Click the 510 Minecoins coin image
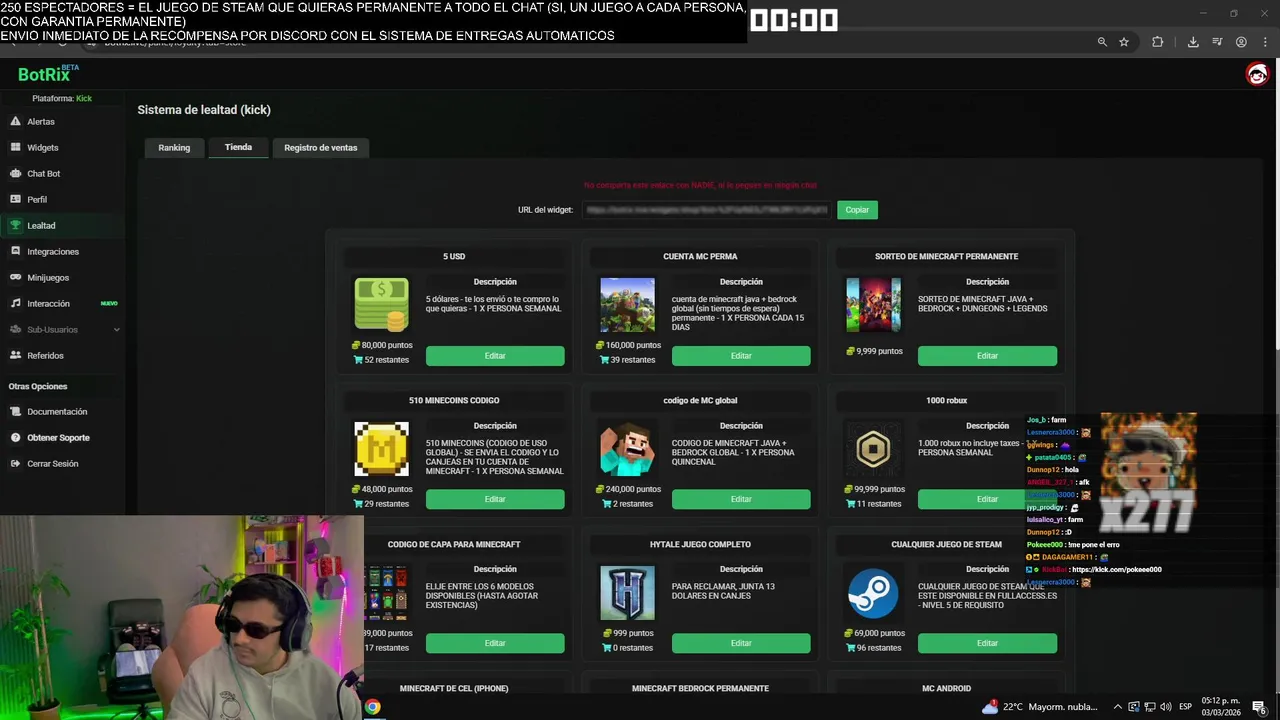 pyautogui.click(x=381, y=449)
